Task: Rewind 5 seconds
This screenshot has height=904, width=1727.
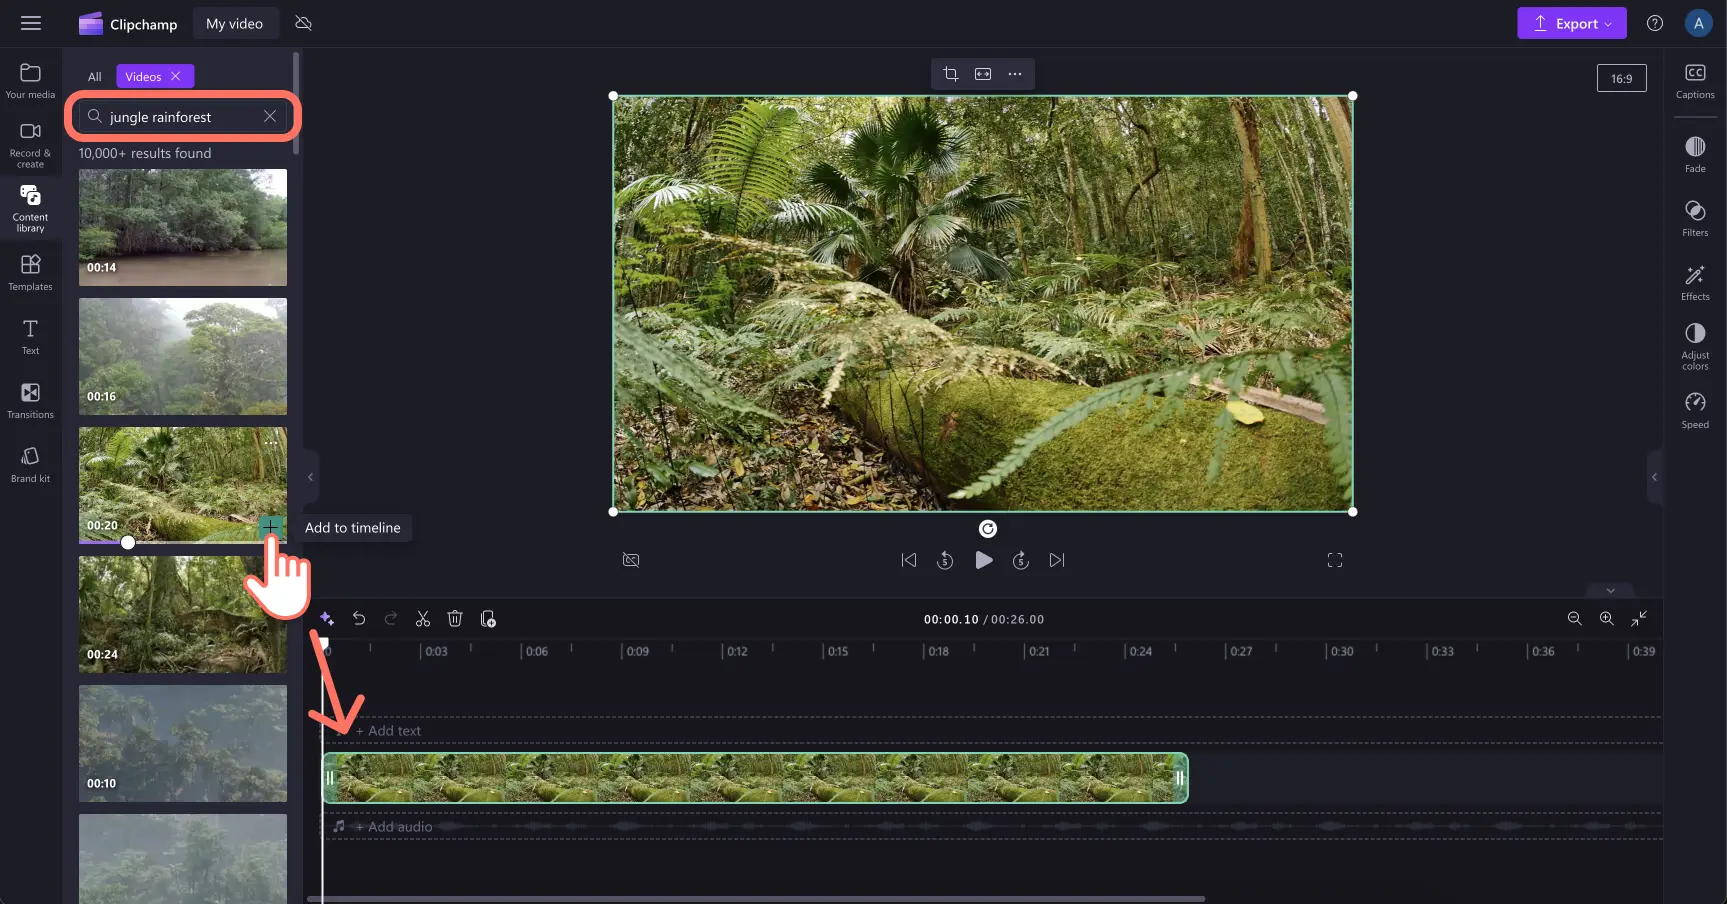Action: (945, 560)
